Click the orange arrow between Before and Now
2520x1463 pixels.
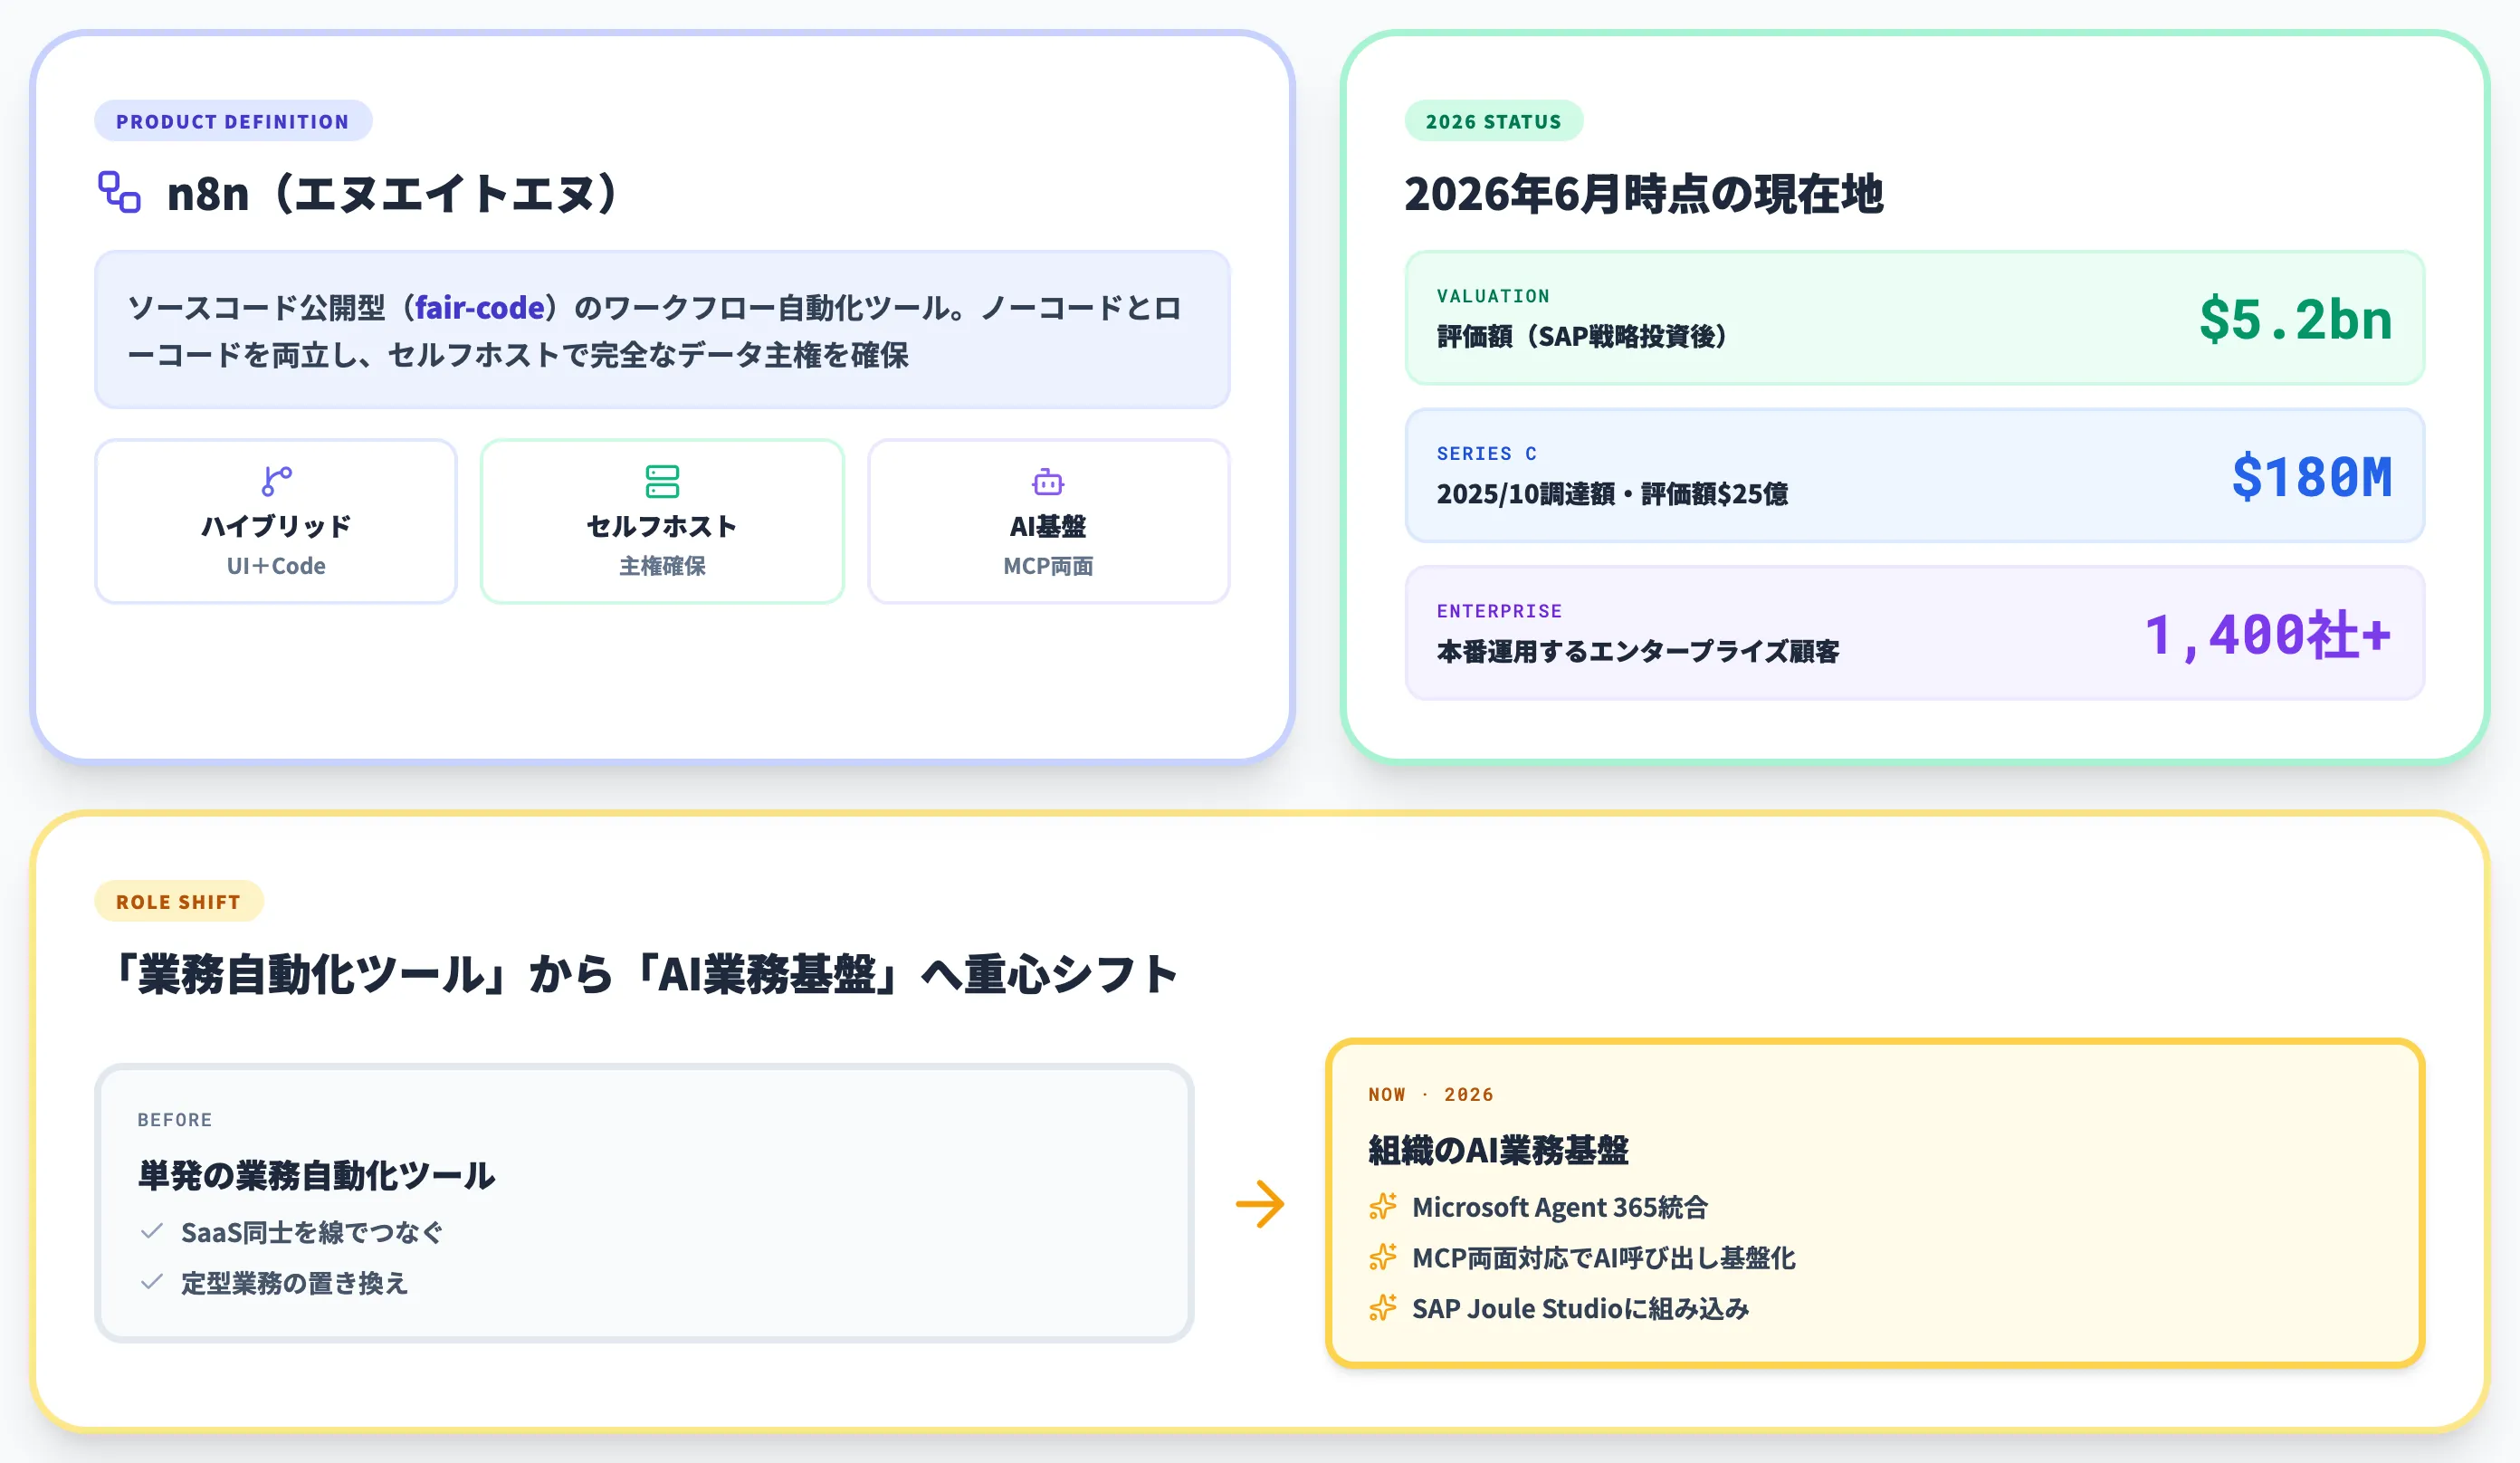1260,1204
